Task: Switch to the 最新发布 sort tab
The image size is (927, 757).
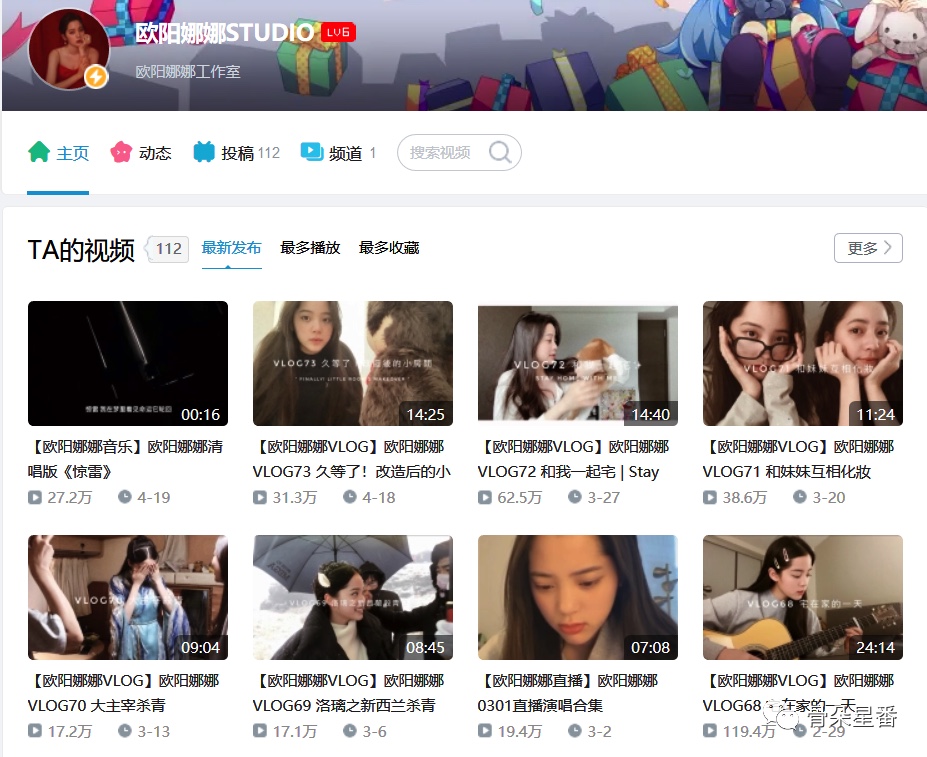Action: coord(231,248)
